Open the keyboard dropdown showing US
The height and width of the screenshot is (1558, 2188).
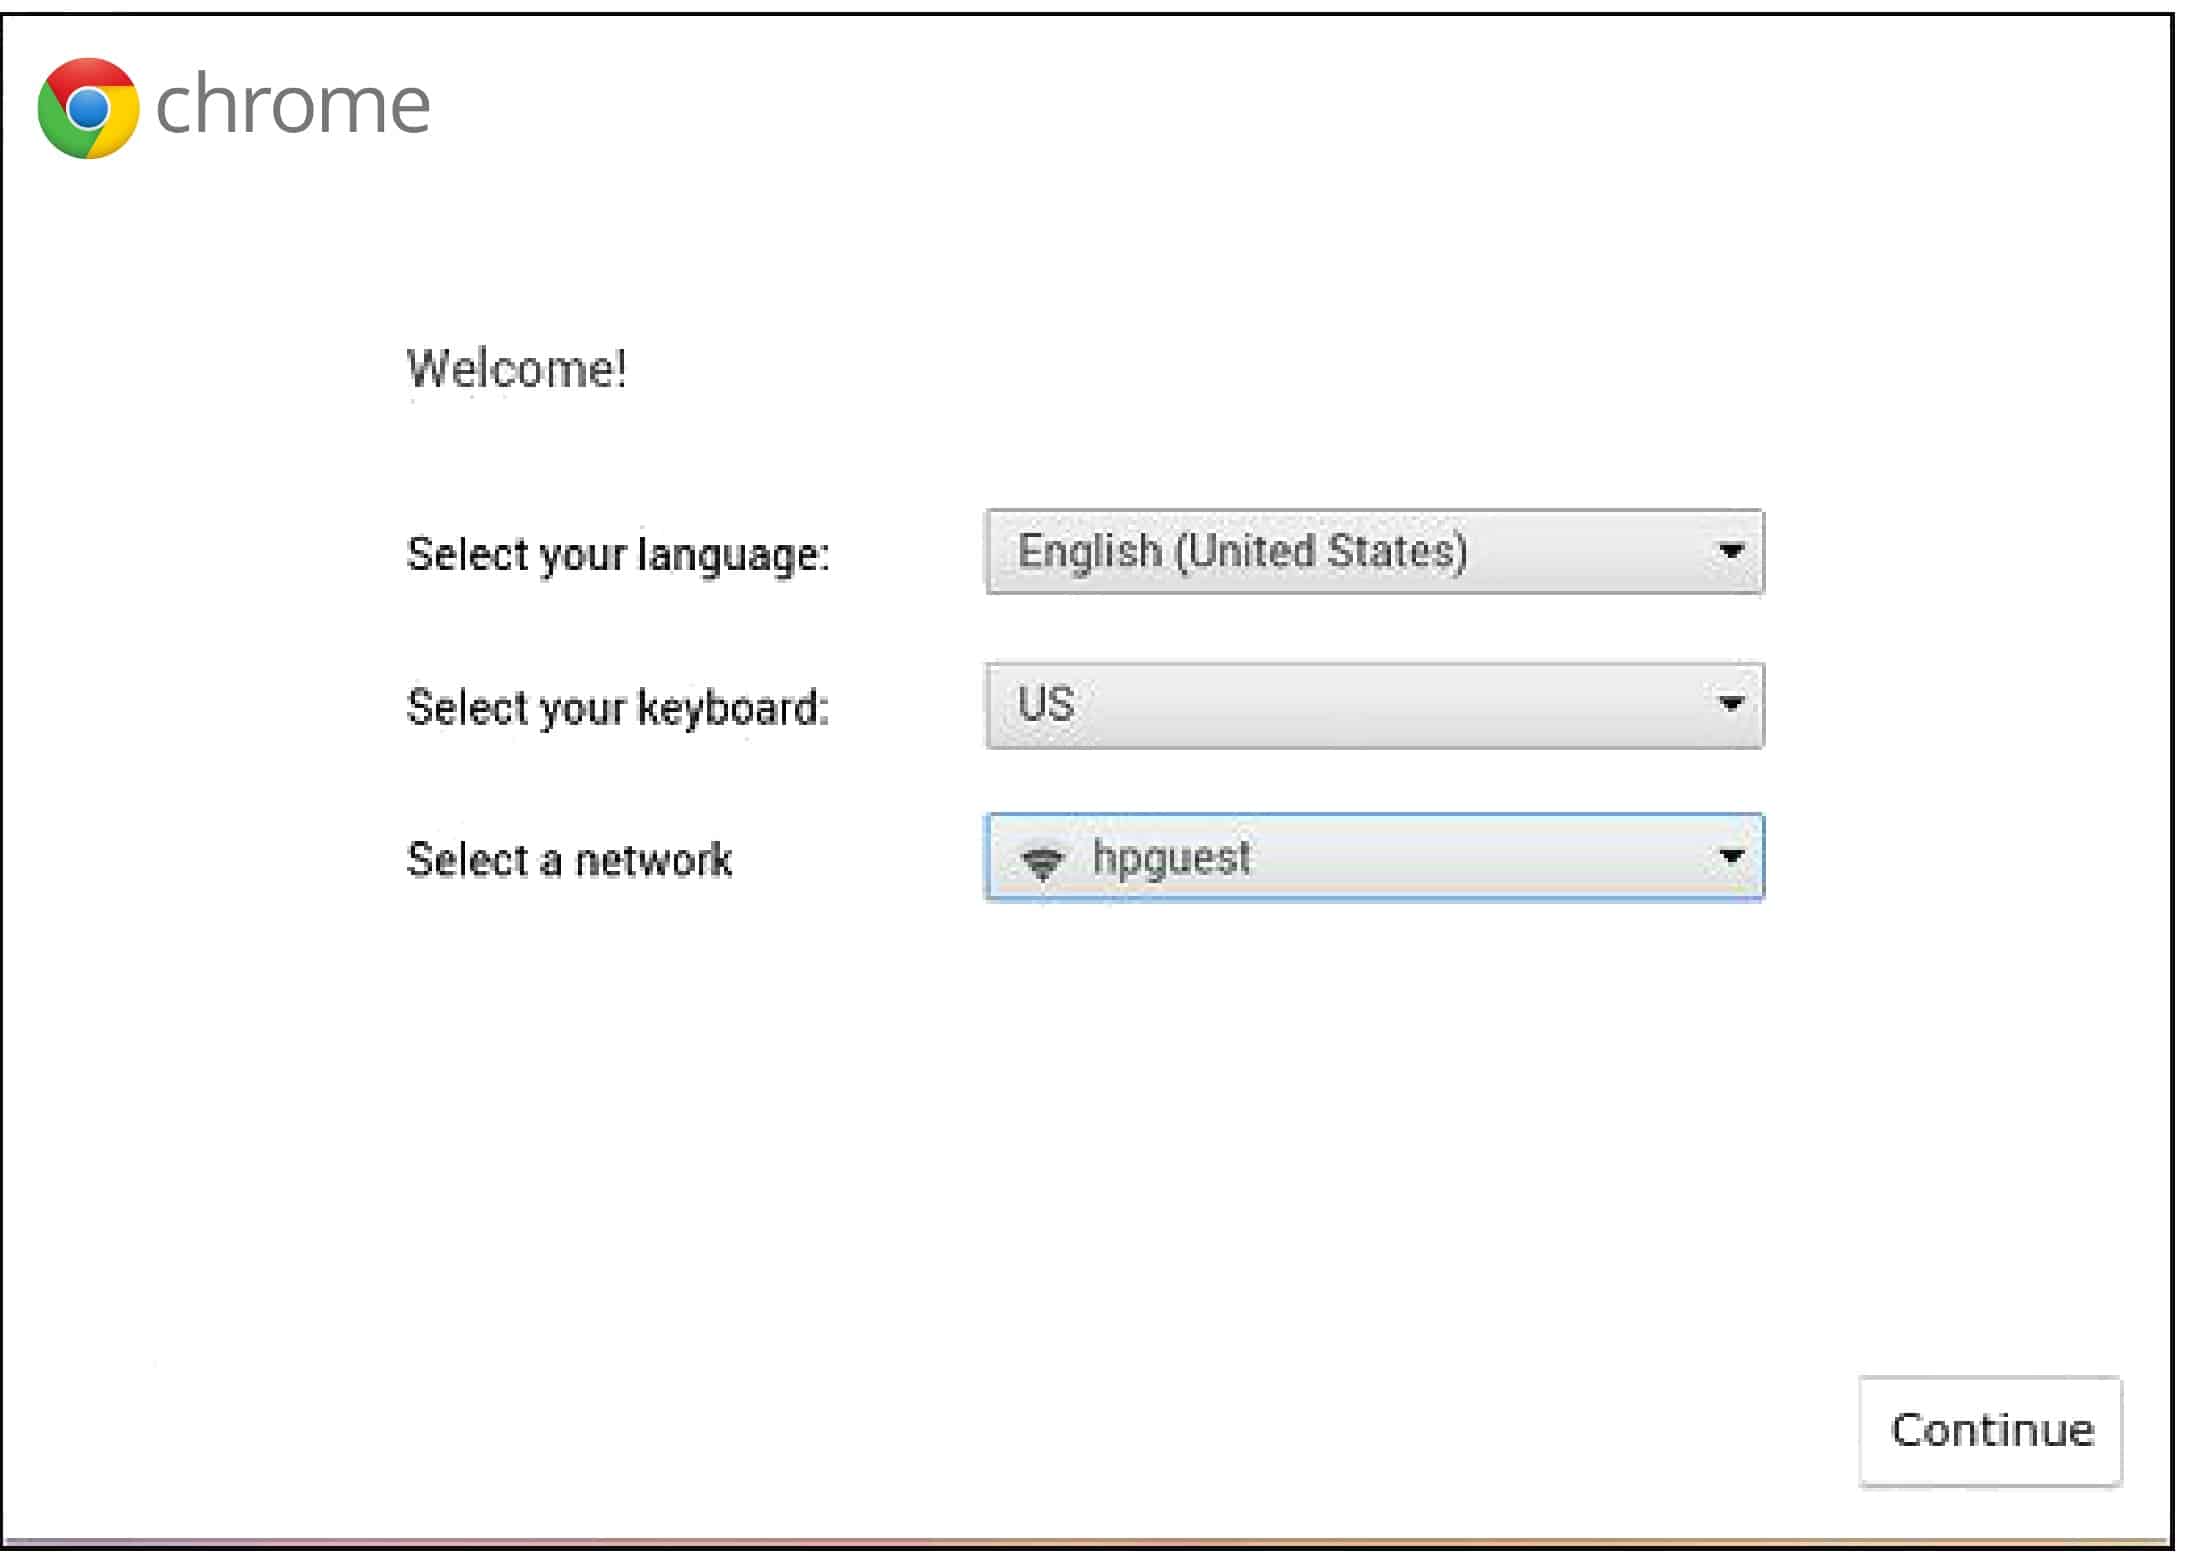(x=1374, y=705)
